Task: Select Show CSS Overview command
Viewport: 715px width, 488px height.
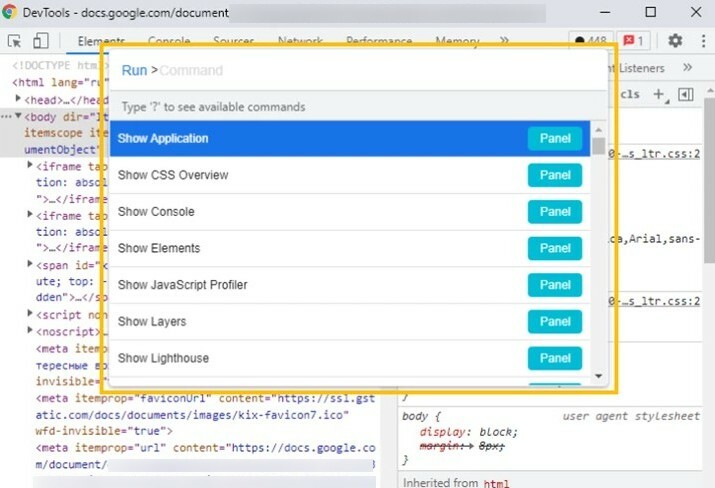Action: pos(350,175)
